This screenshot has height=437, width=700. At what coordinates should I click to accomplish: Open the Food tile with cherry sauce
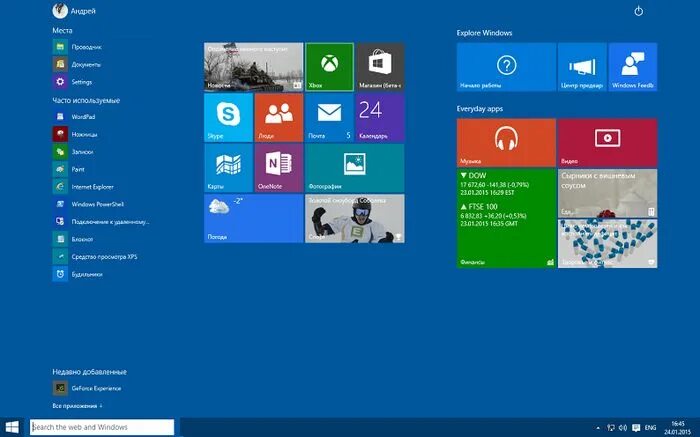[x=608, y=193]
